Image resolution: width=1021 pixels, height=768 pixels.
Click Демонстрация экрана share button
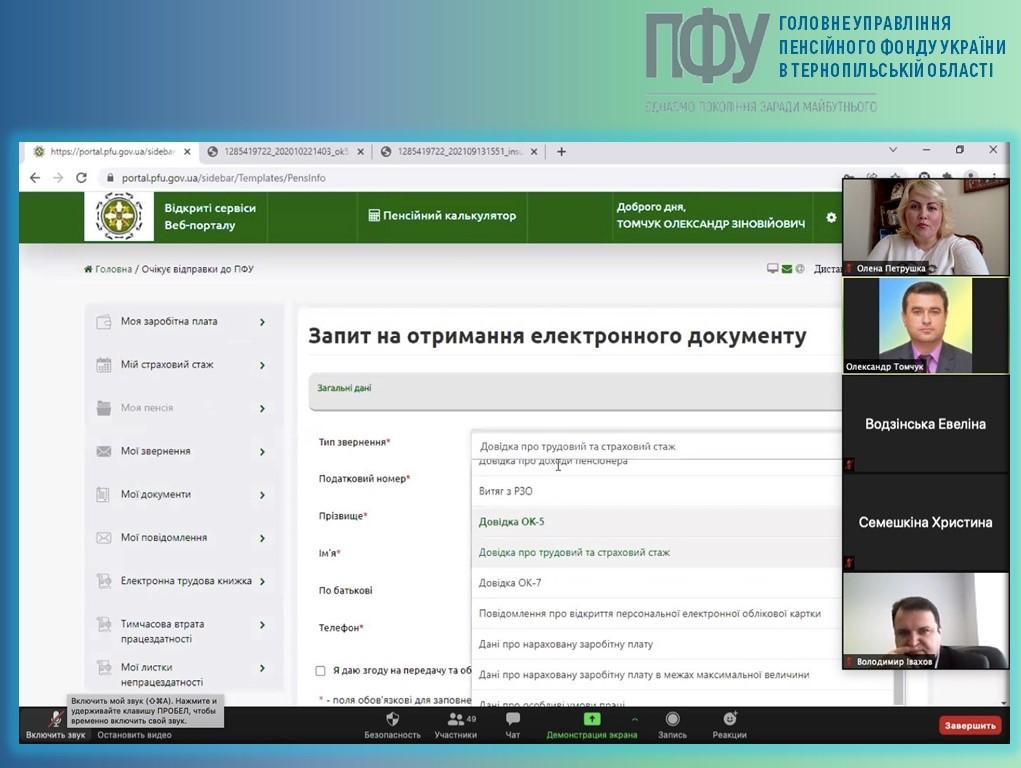click(592, 725)
